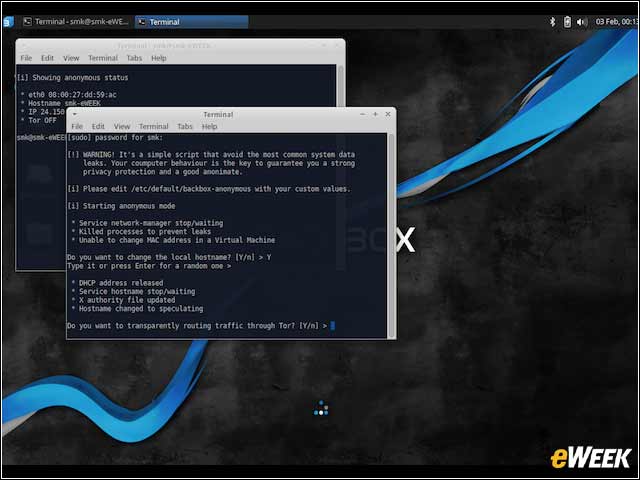Open Help menu in background terminal

(x=159, y=58)
